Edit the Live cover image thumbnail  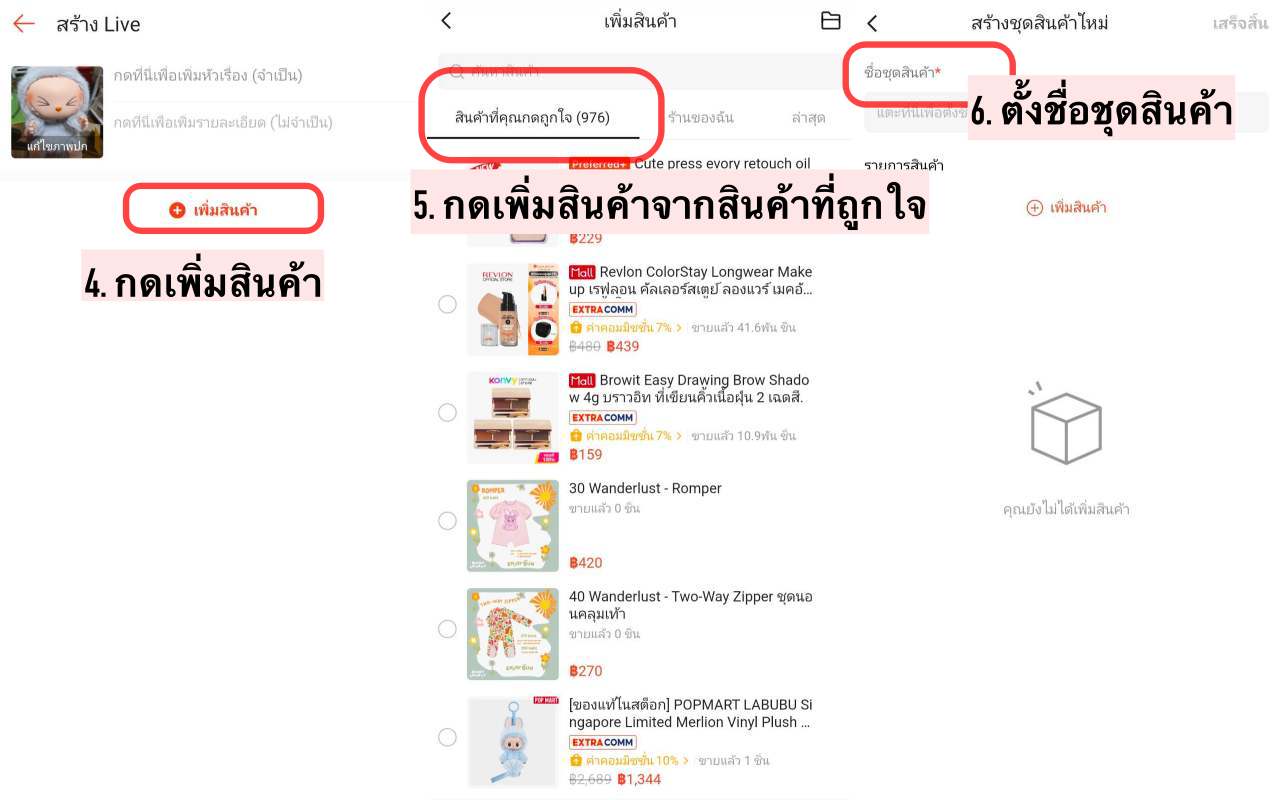point(57,112)
